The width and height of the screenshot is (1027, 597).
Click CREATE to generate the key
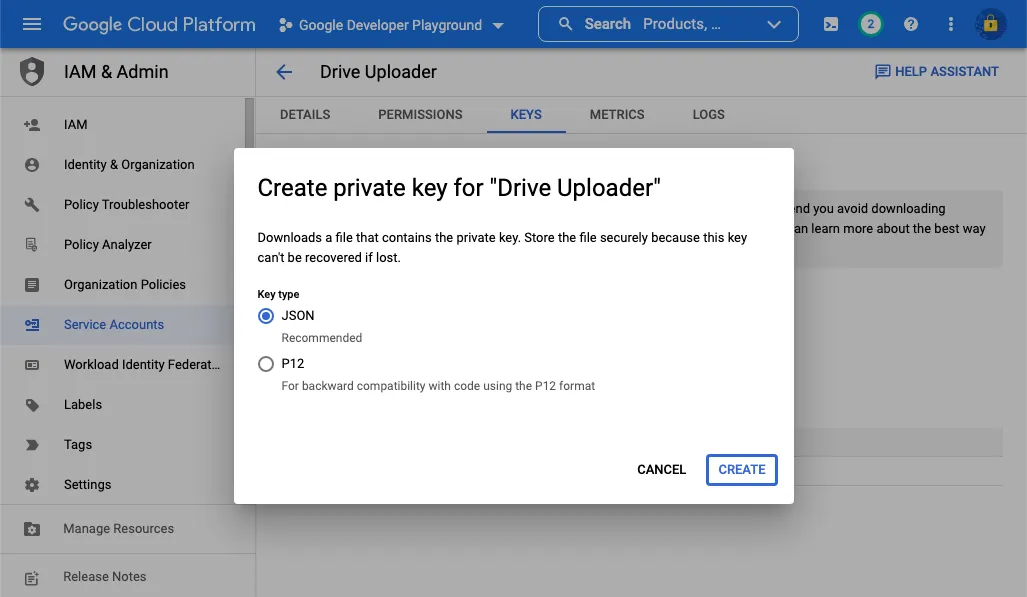(x=741, y=469)
